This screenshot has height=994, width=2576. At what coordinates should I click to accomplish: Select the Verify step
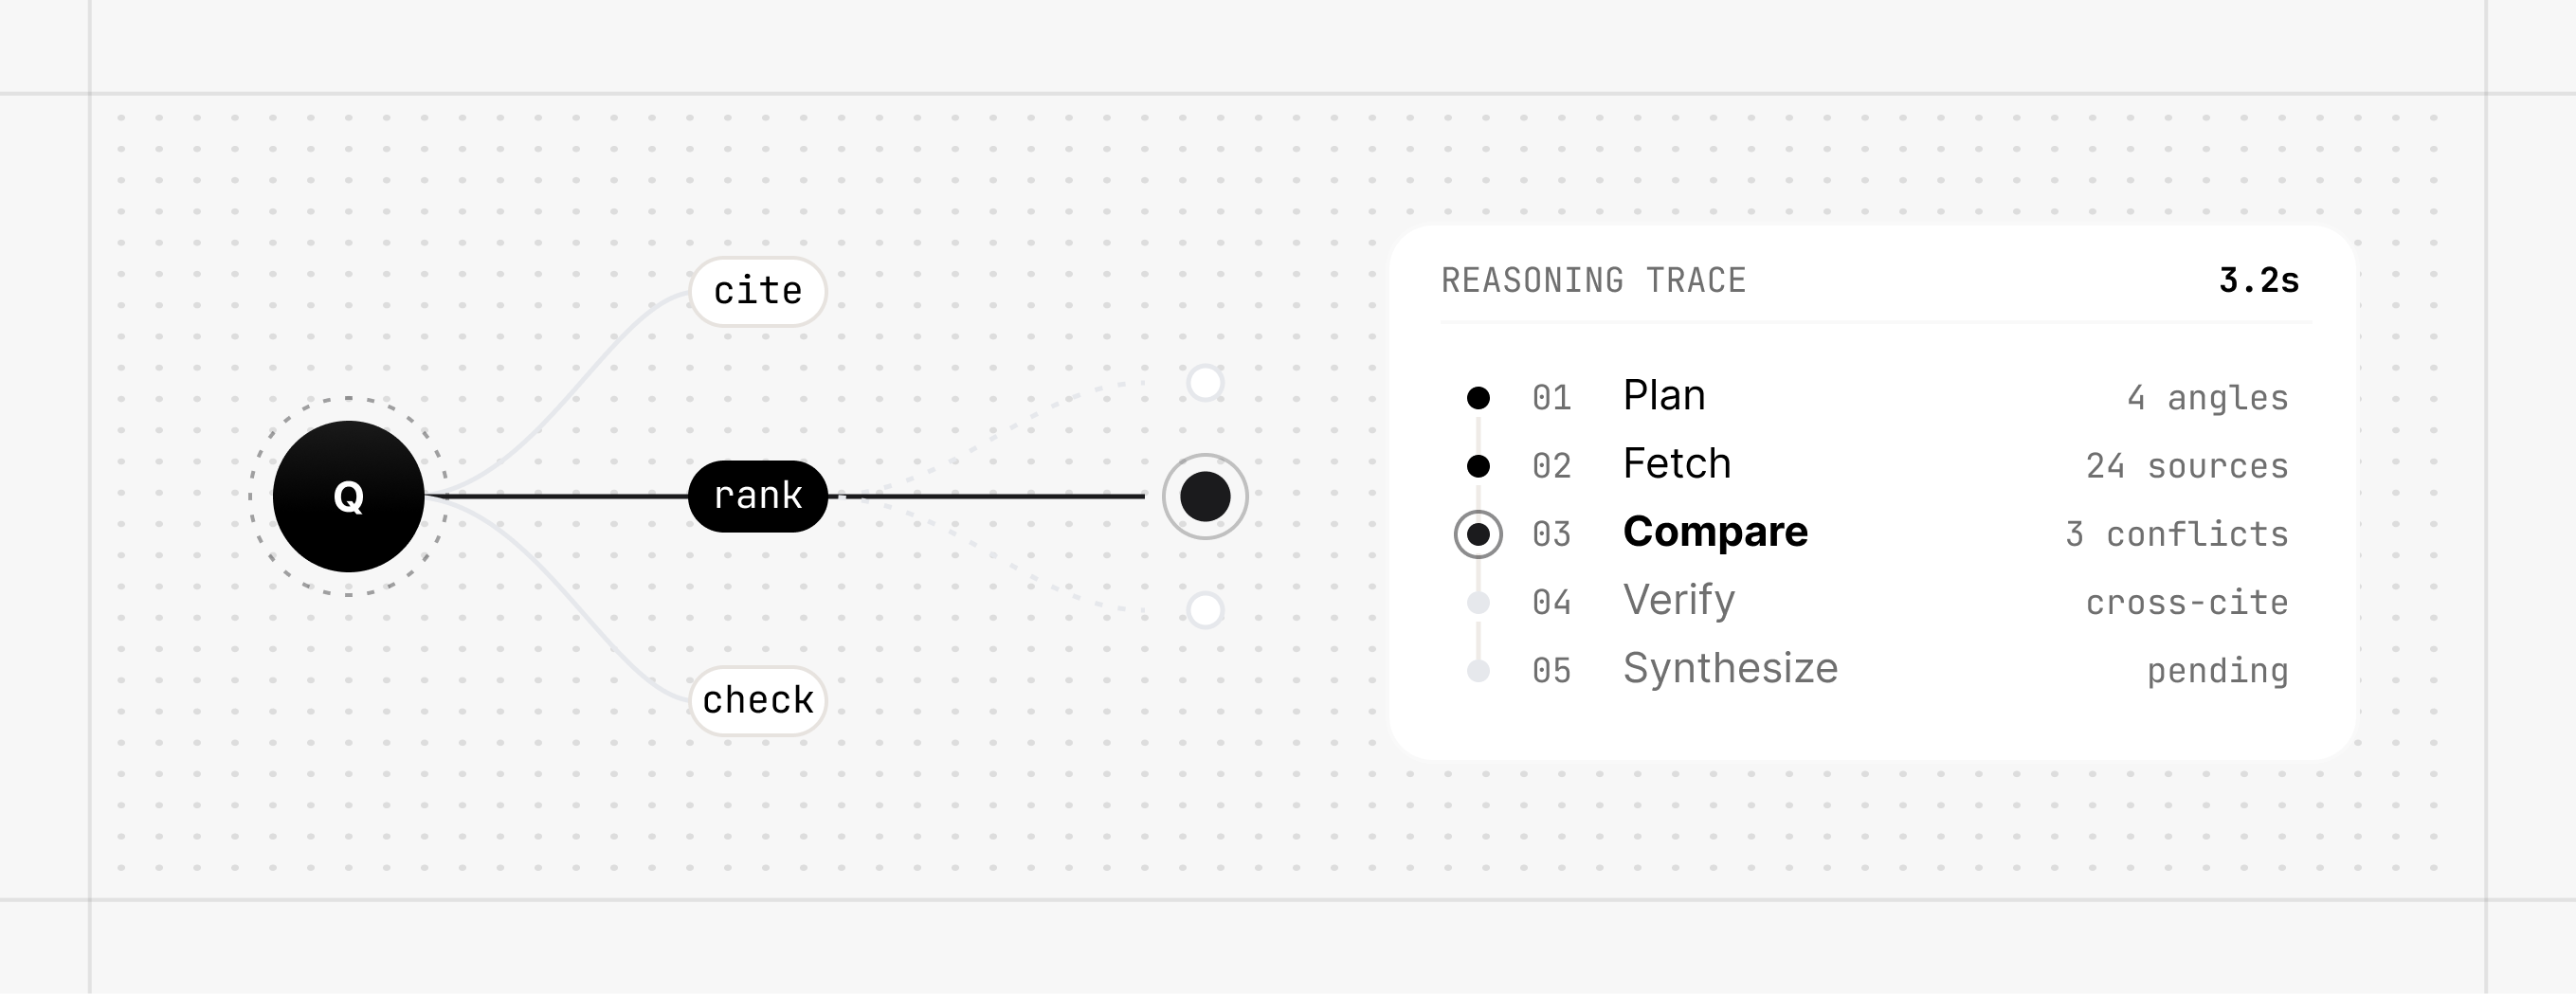[x=1679, y=600]
